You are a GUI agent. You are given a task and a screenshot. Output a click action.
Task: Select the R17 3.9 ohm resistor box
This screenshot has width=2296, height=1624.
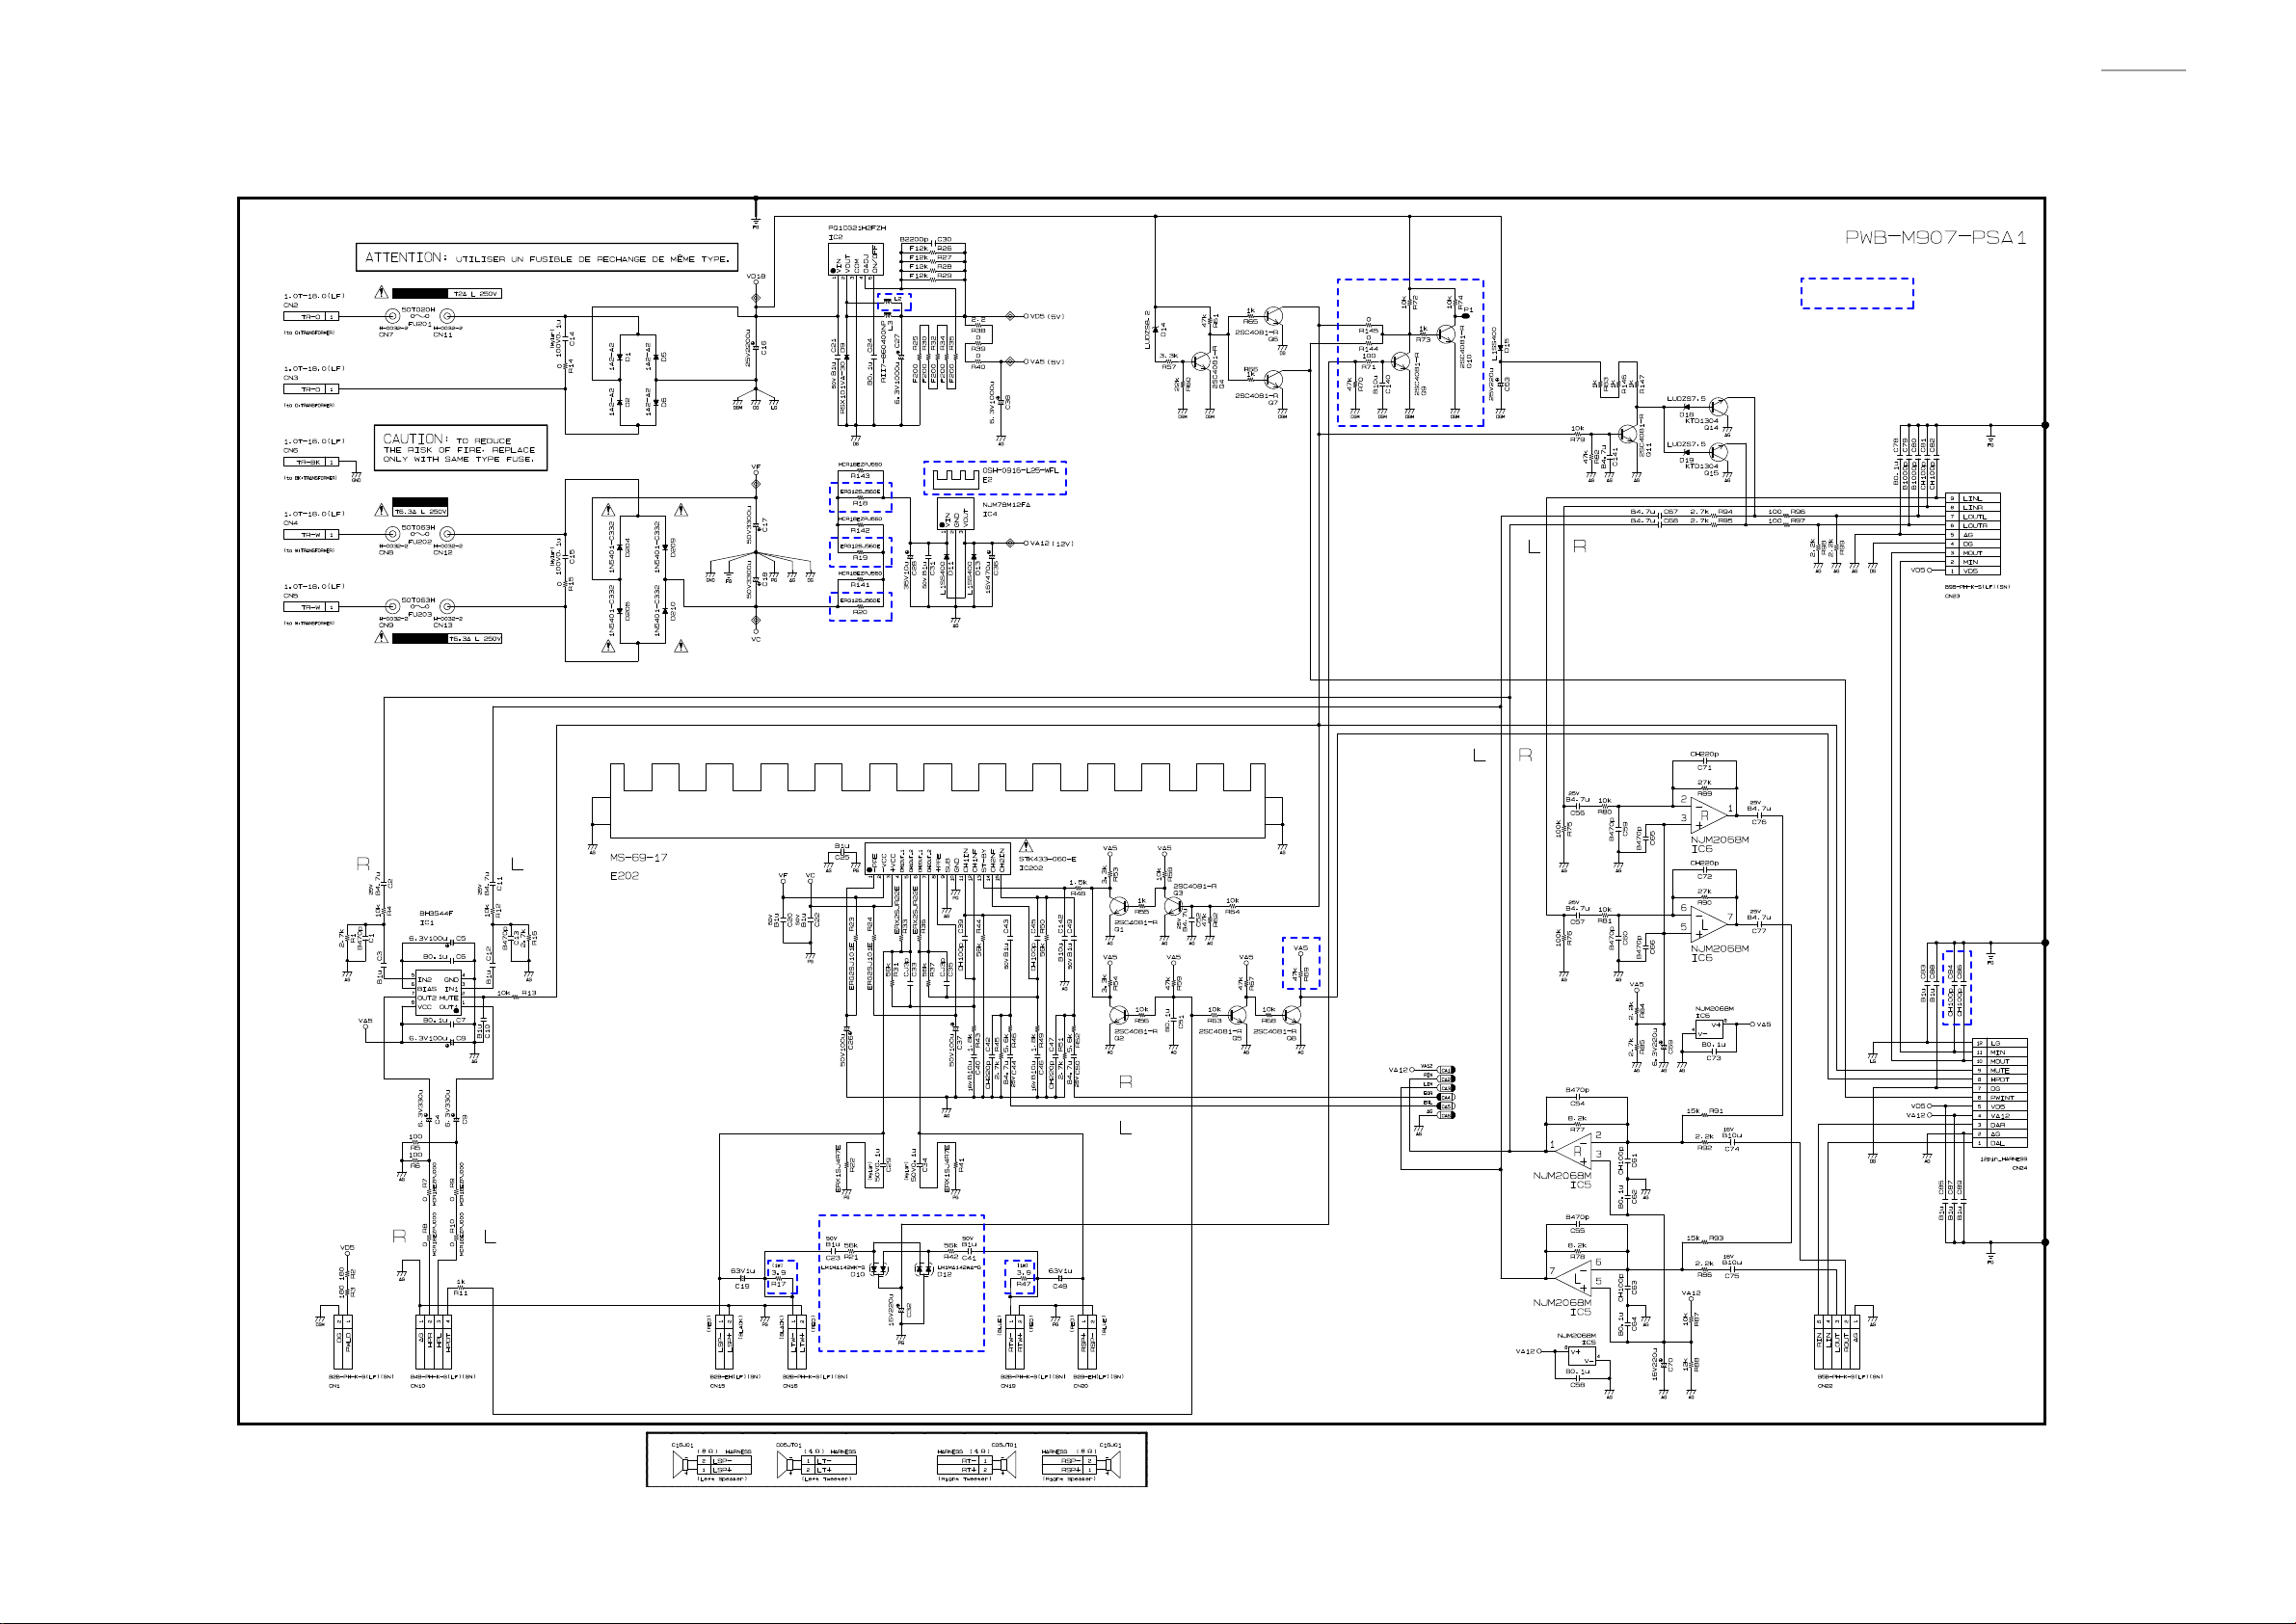click(781, 1278)
